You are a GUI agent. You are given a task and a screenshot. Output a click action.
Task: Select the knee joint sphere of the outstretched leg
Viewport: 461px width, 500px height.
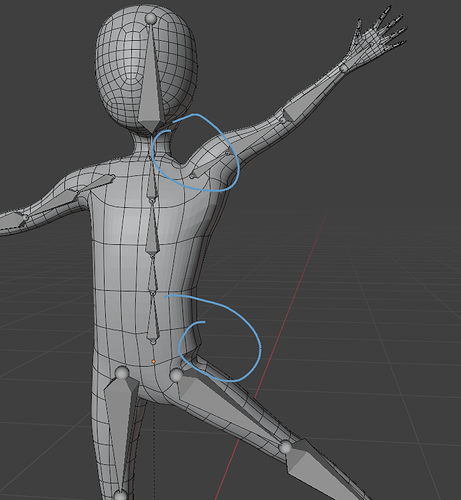click(285, 447)
